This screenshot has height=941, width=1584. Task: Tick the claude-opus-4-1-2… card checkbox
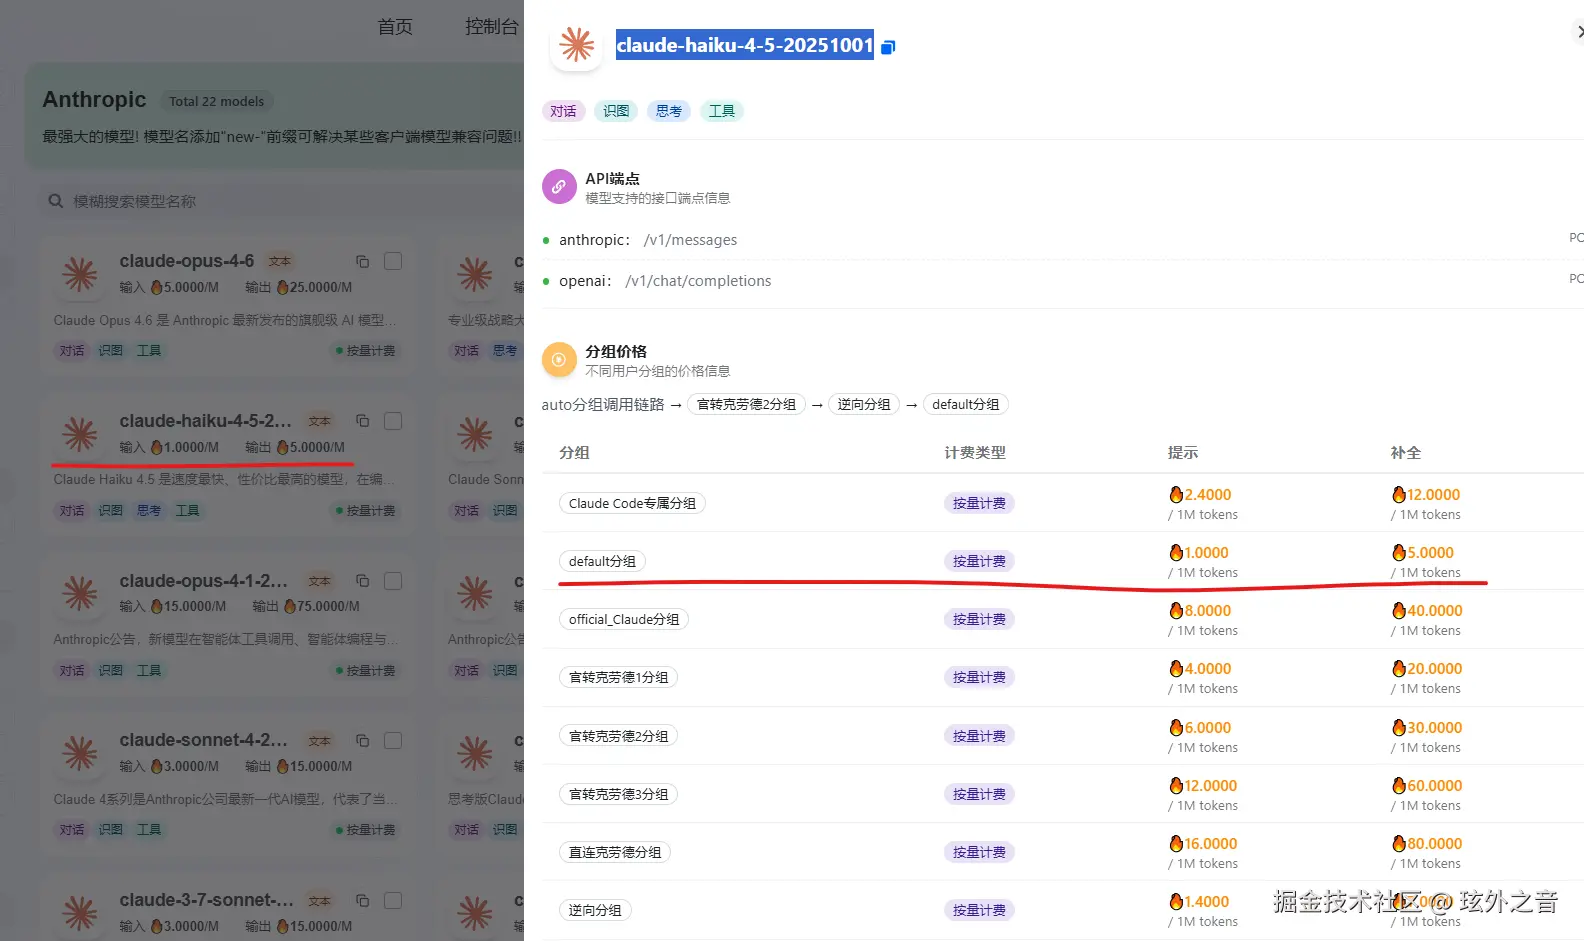point(393,581)
